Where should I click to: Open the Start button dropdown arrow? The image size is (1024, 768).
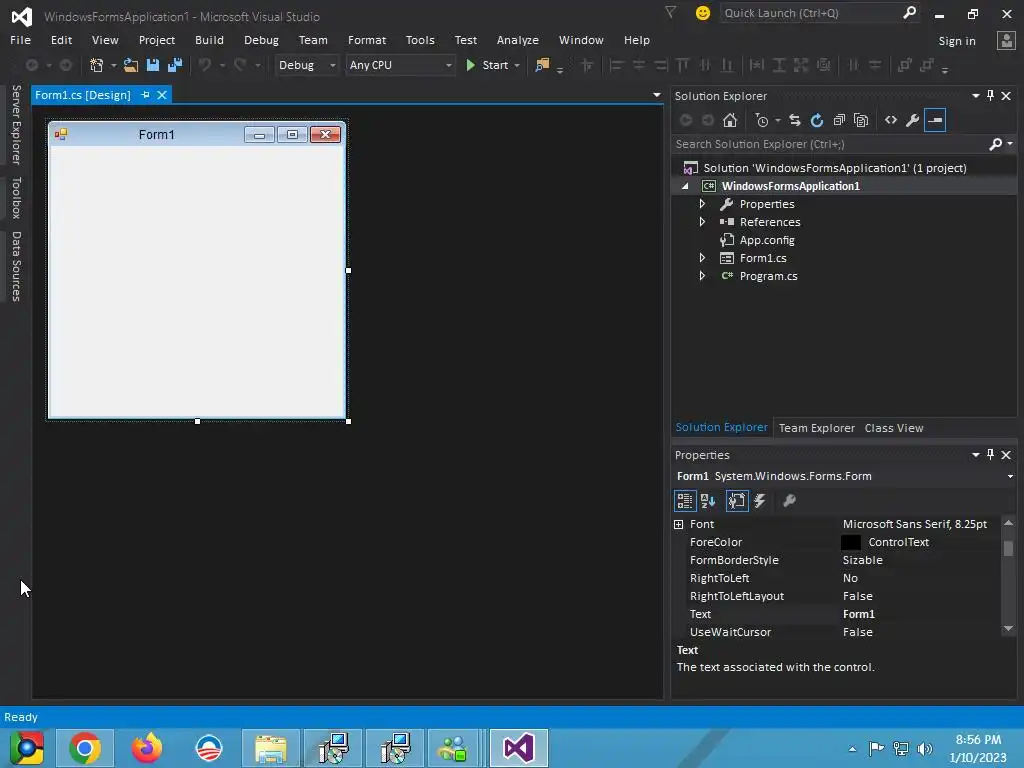pyautogui.click(x=517, y=65)
